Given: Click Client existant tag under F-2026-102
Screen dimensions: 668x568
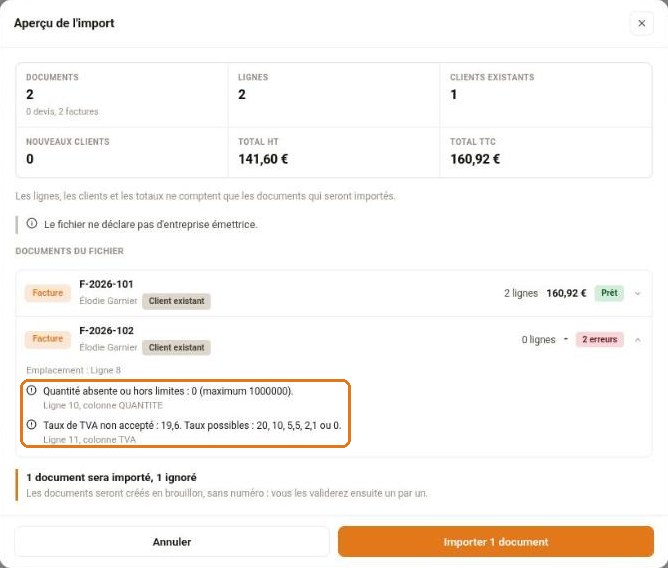Looking at the screenshot, I should [176, 347].
